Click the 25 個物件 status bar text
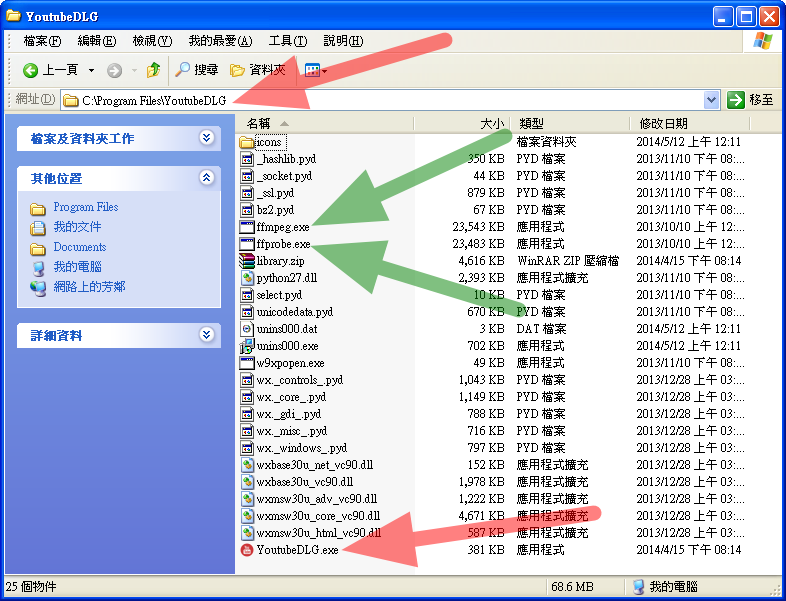786x601 pixels. [31, 586]
